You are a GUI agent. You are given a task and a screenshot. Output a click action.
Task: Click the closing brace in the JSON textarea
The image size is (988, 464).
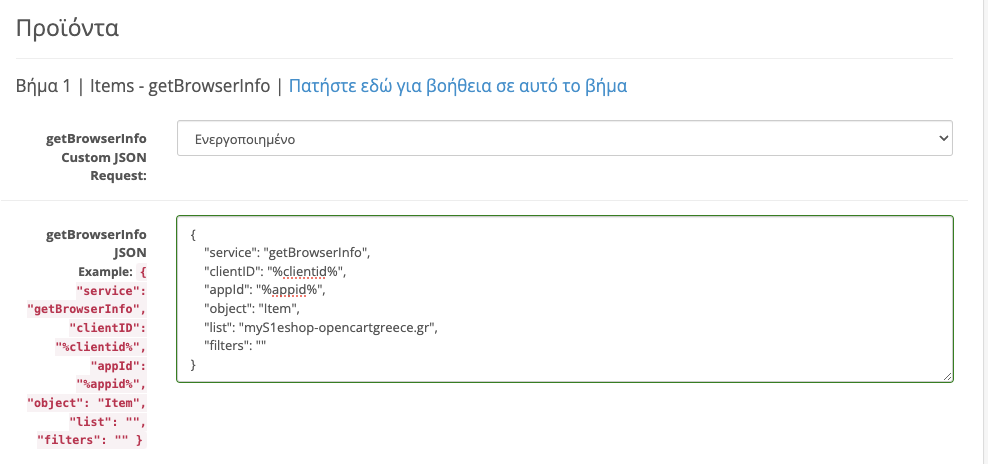193,364
